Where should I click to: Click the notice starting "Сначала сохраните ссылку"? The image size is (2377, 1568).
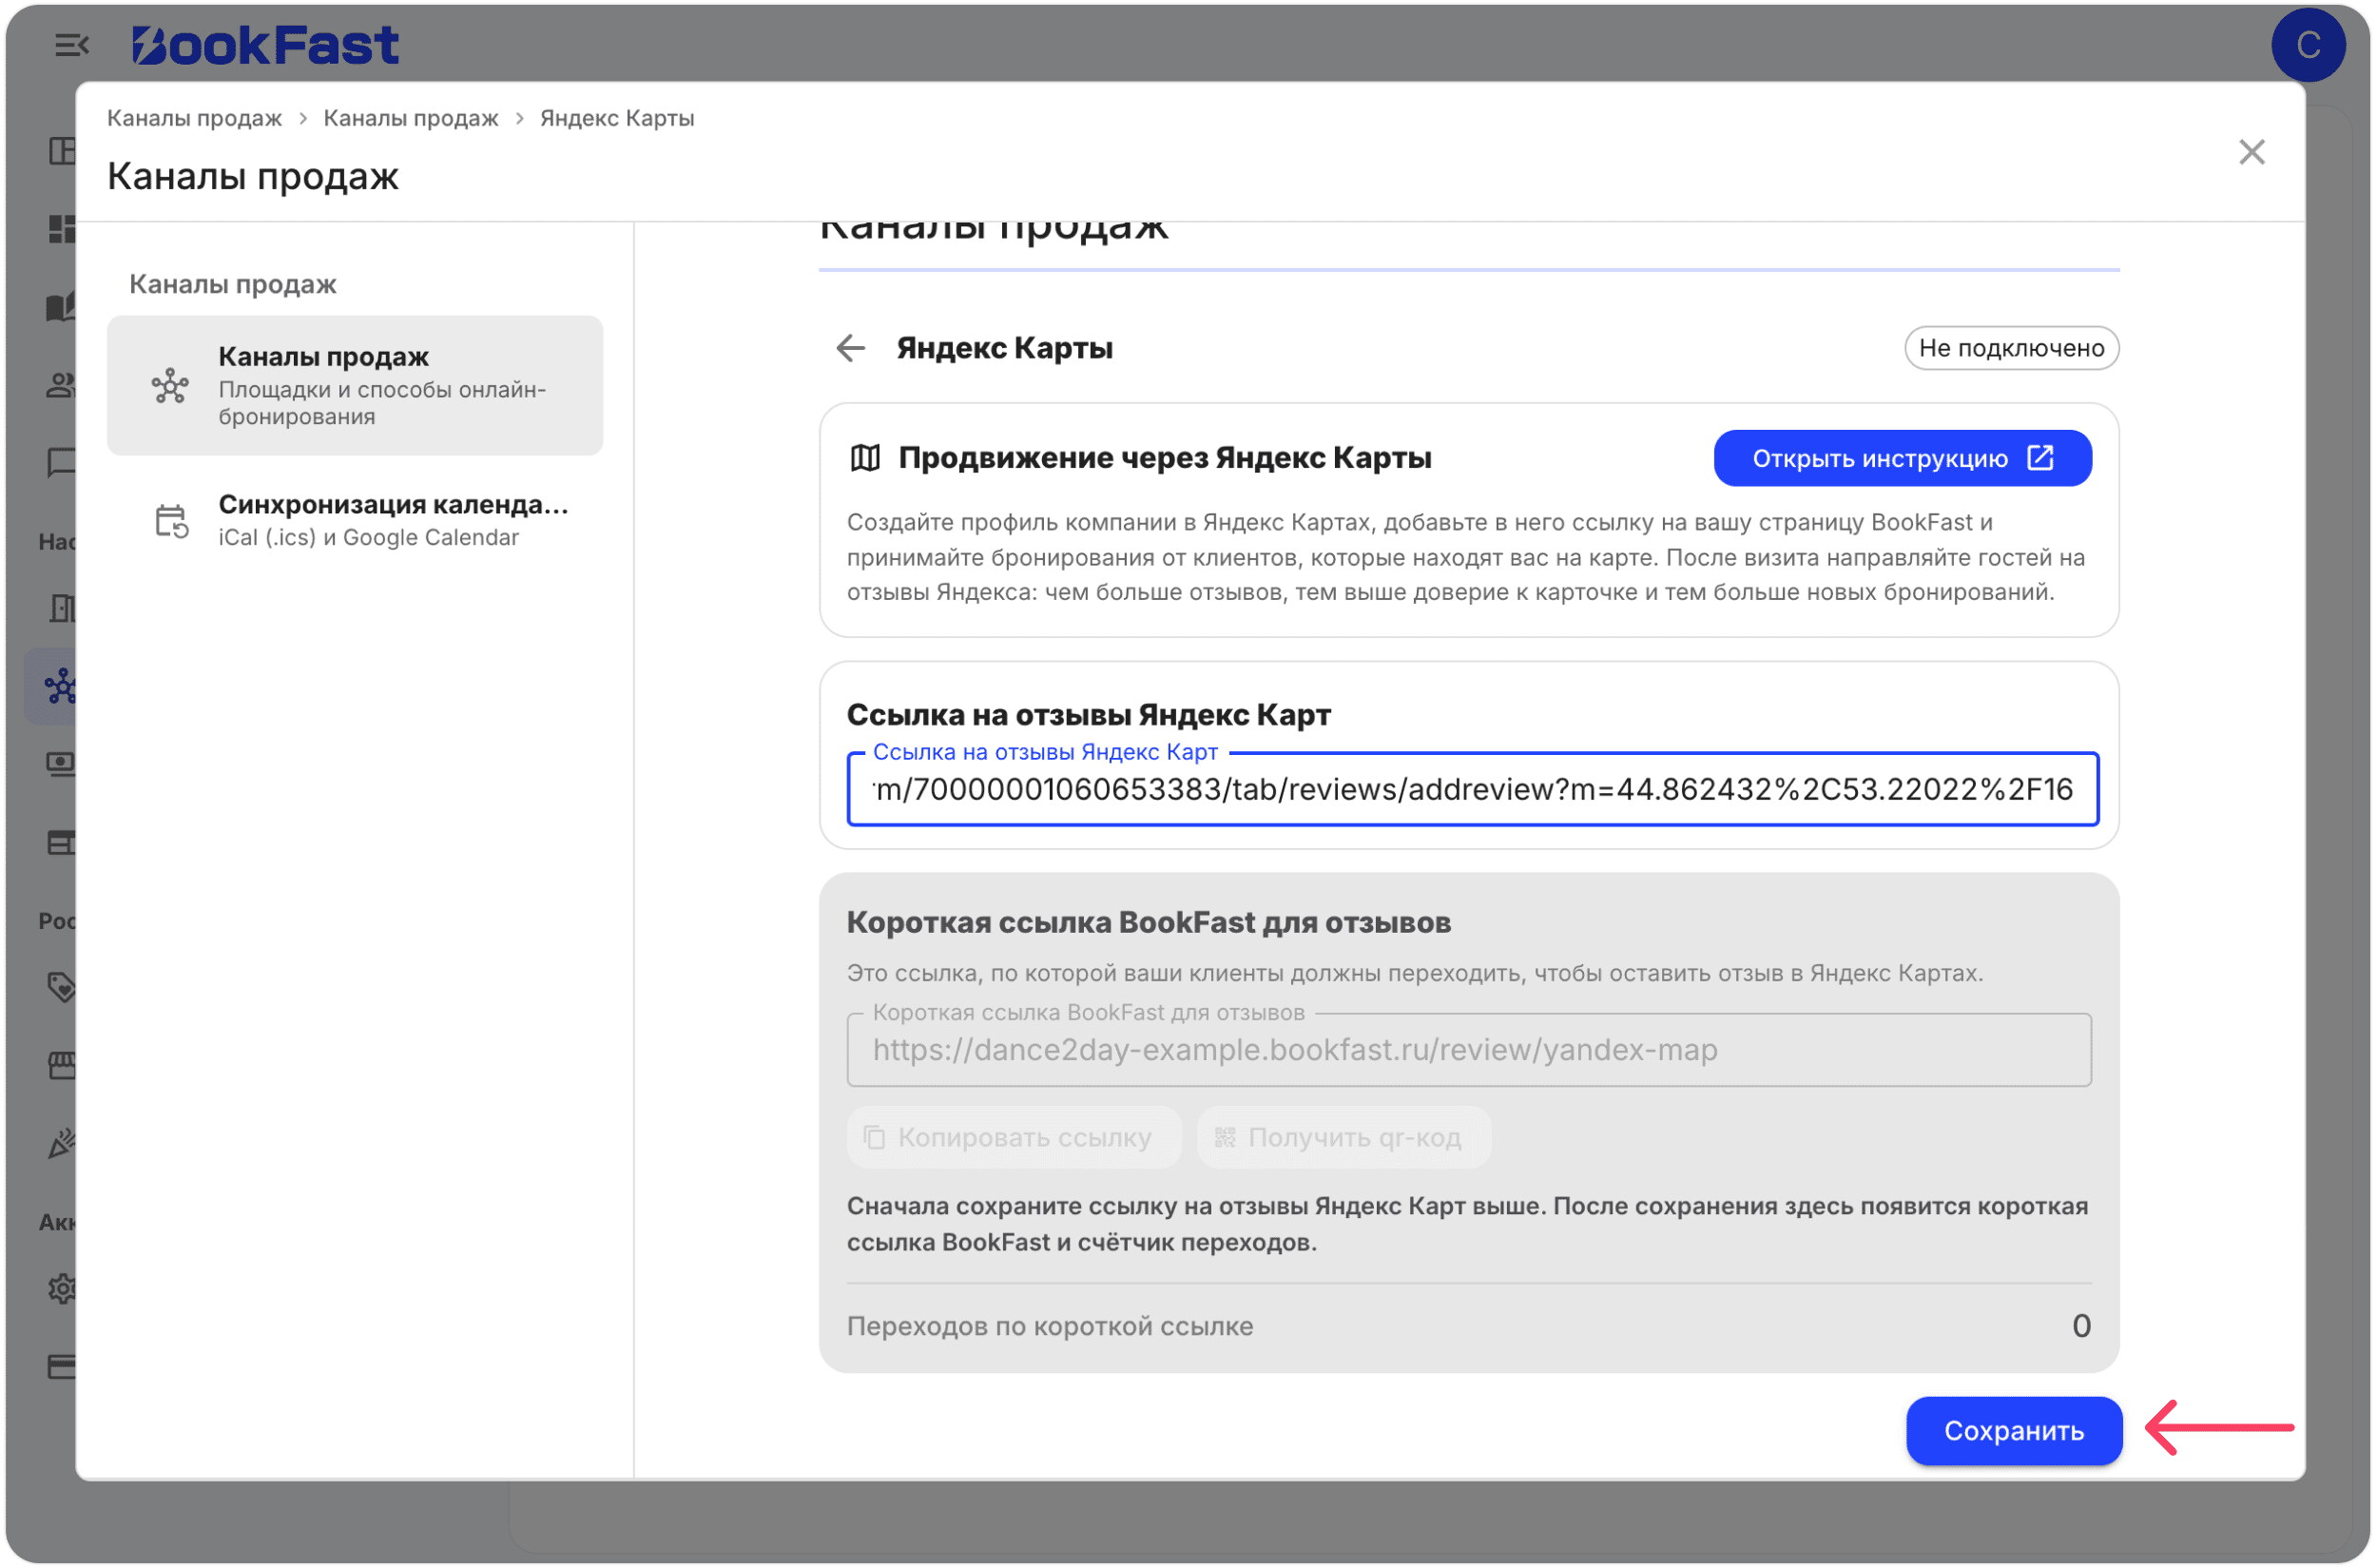tap(1467, 1224)
